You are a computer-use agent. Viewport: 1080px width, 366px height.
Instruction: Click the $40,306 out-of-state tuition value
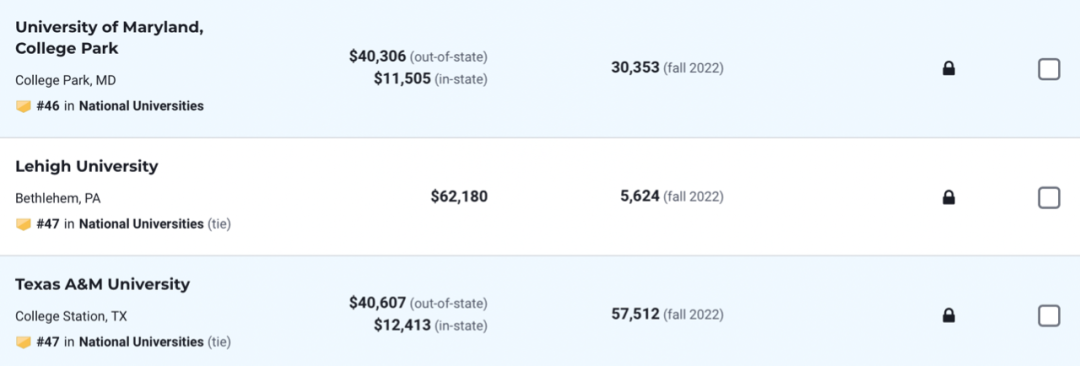pos(378,56)
